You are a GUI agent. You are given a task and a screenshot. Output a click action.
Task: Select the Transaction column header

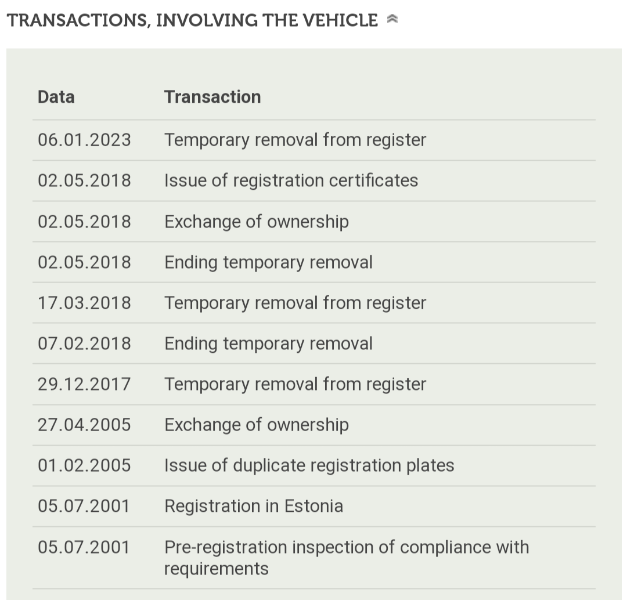pyautogui.click(x=212, y=97)
